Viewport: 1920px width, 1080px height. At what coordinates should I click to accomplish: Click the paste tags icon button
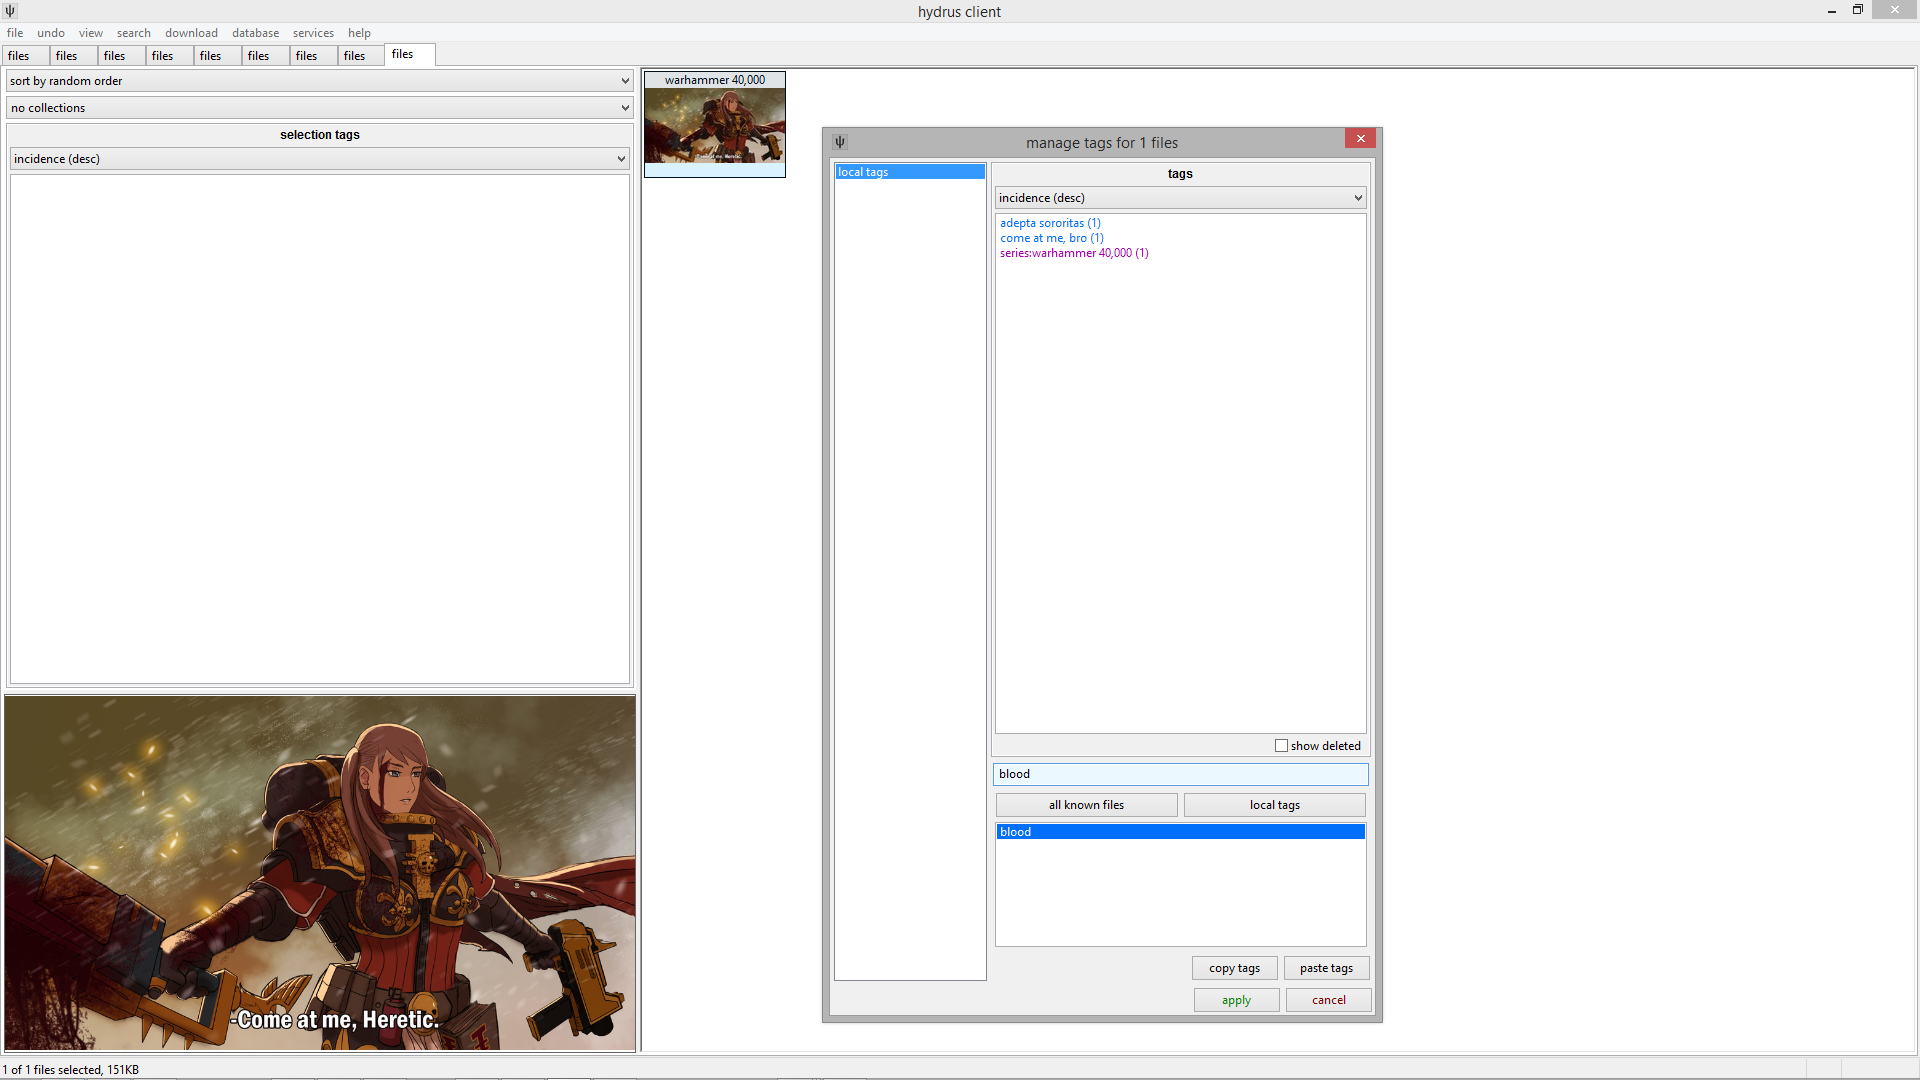point(1327,967)
